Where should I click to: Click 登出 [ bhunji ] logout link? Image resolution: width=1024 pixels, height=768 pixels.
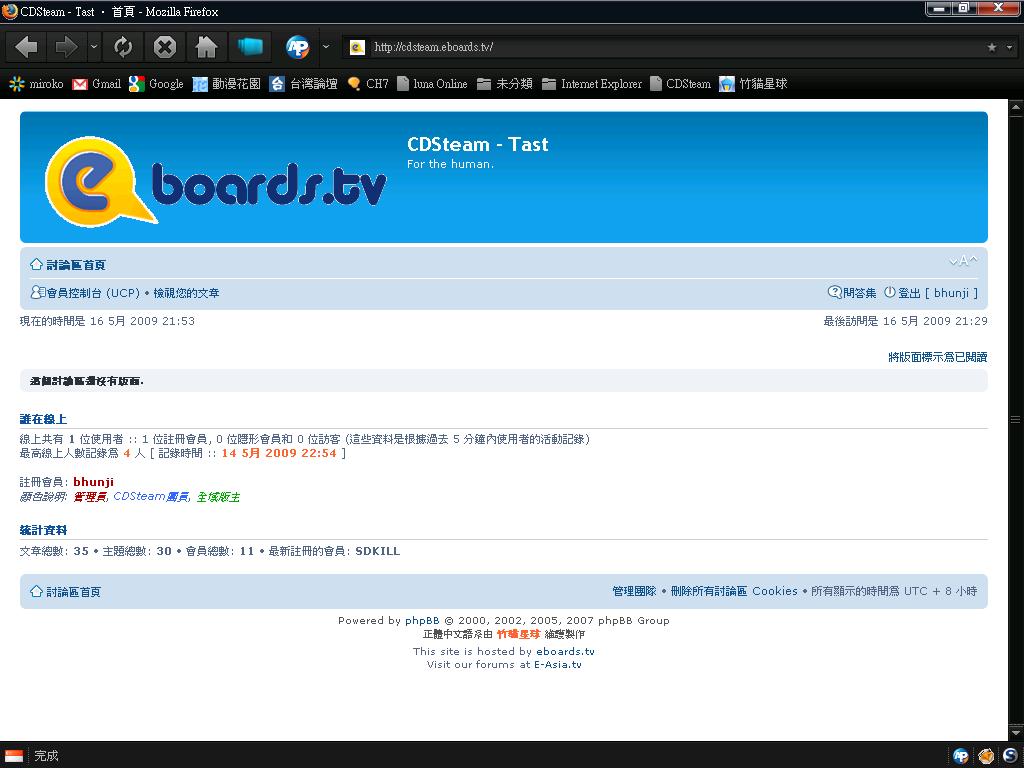tap(931, 293)
